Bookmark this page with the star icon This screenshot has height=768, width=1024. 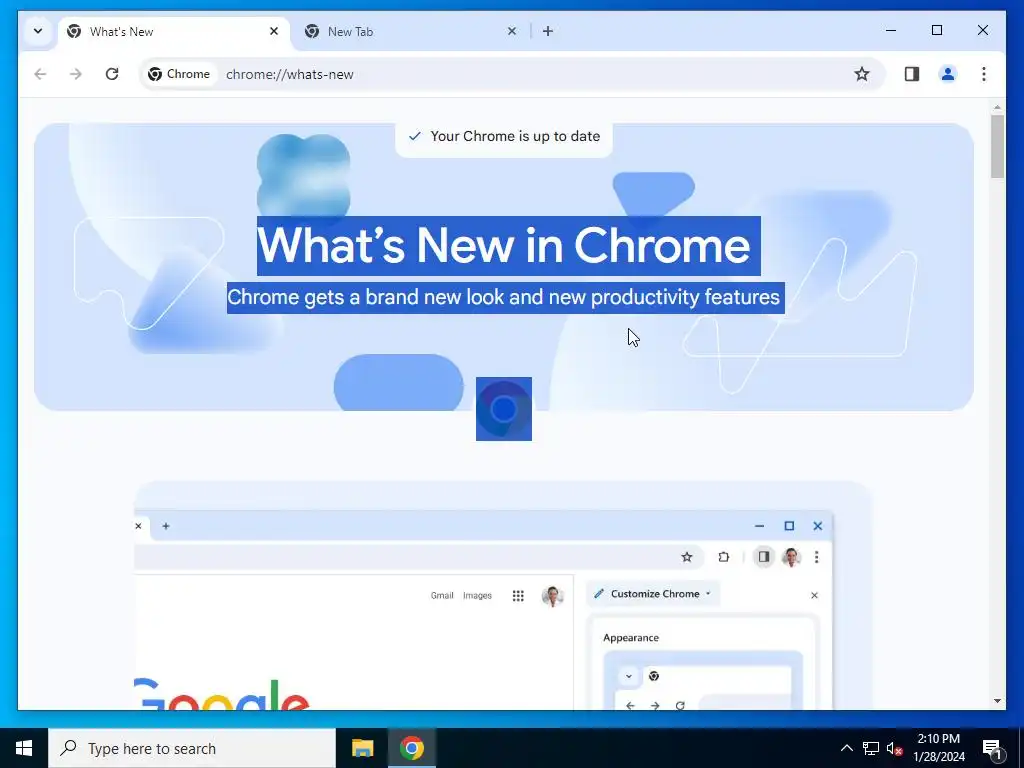point(862,74)
